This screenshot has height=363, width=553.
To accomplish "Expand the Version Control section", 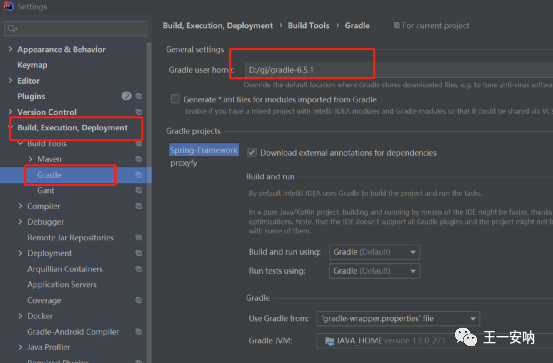I will 10,112.
